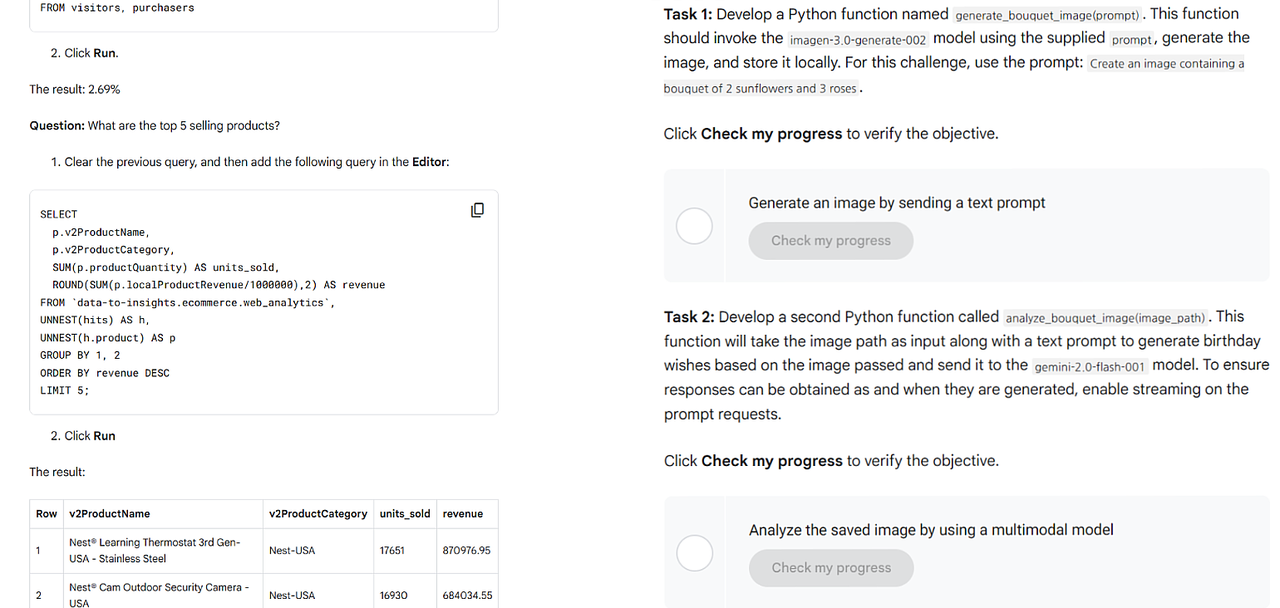
Task: Click Check my progress for analyze image
Action: [830, 568]
